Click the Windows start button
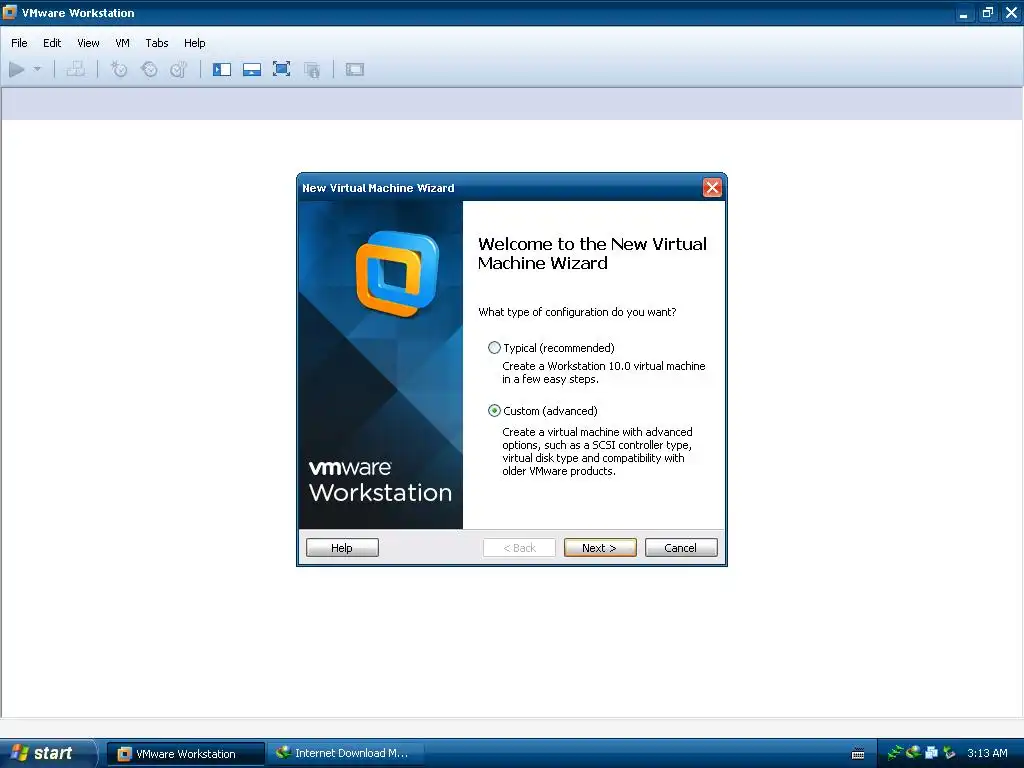 click(47, 753)
